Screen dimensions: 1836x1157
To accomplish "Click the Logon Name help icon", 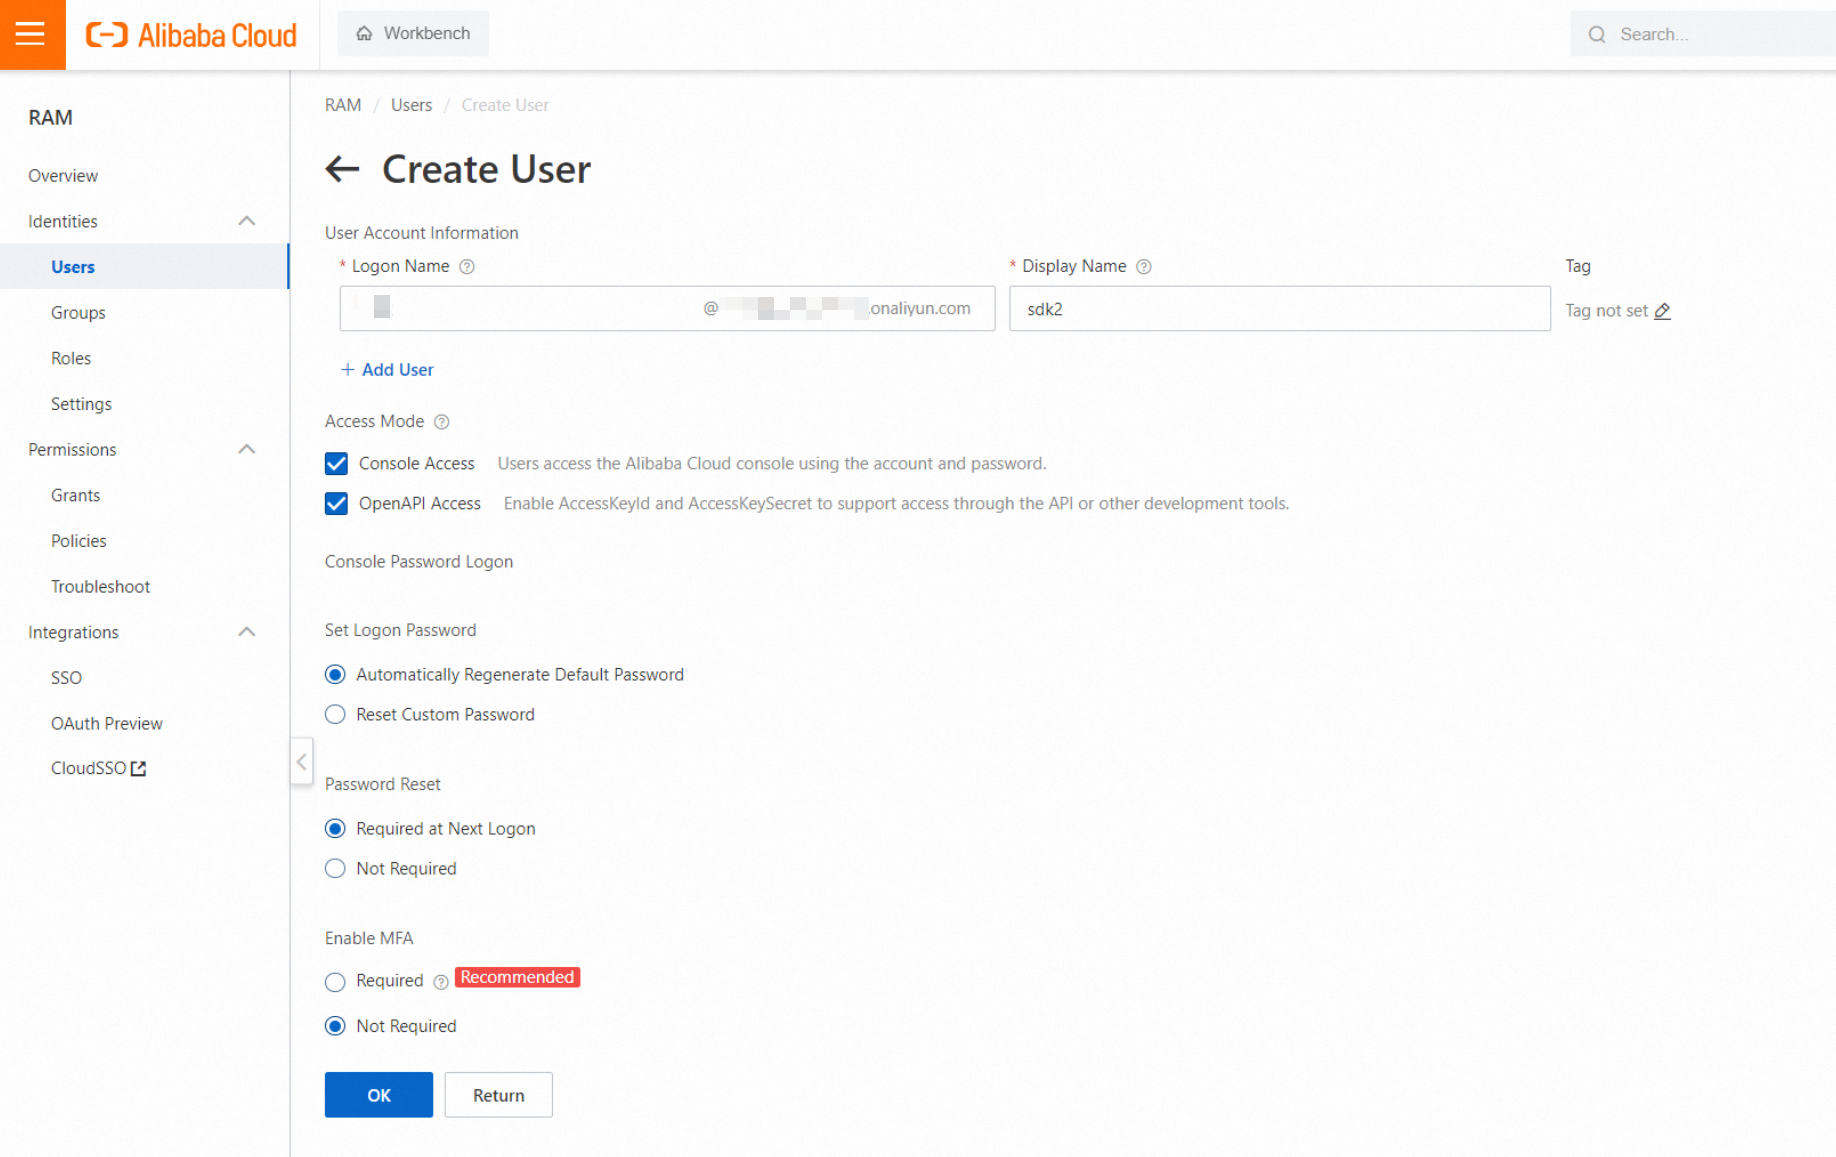I will coord(467,267).
